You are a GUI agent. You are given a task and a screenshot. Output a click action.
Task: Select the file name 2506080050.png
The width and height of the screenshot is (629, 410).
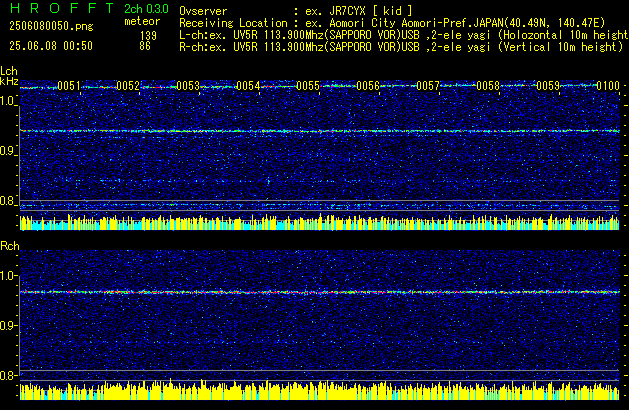[51, 26]
